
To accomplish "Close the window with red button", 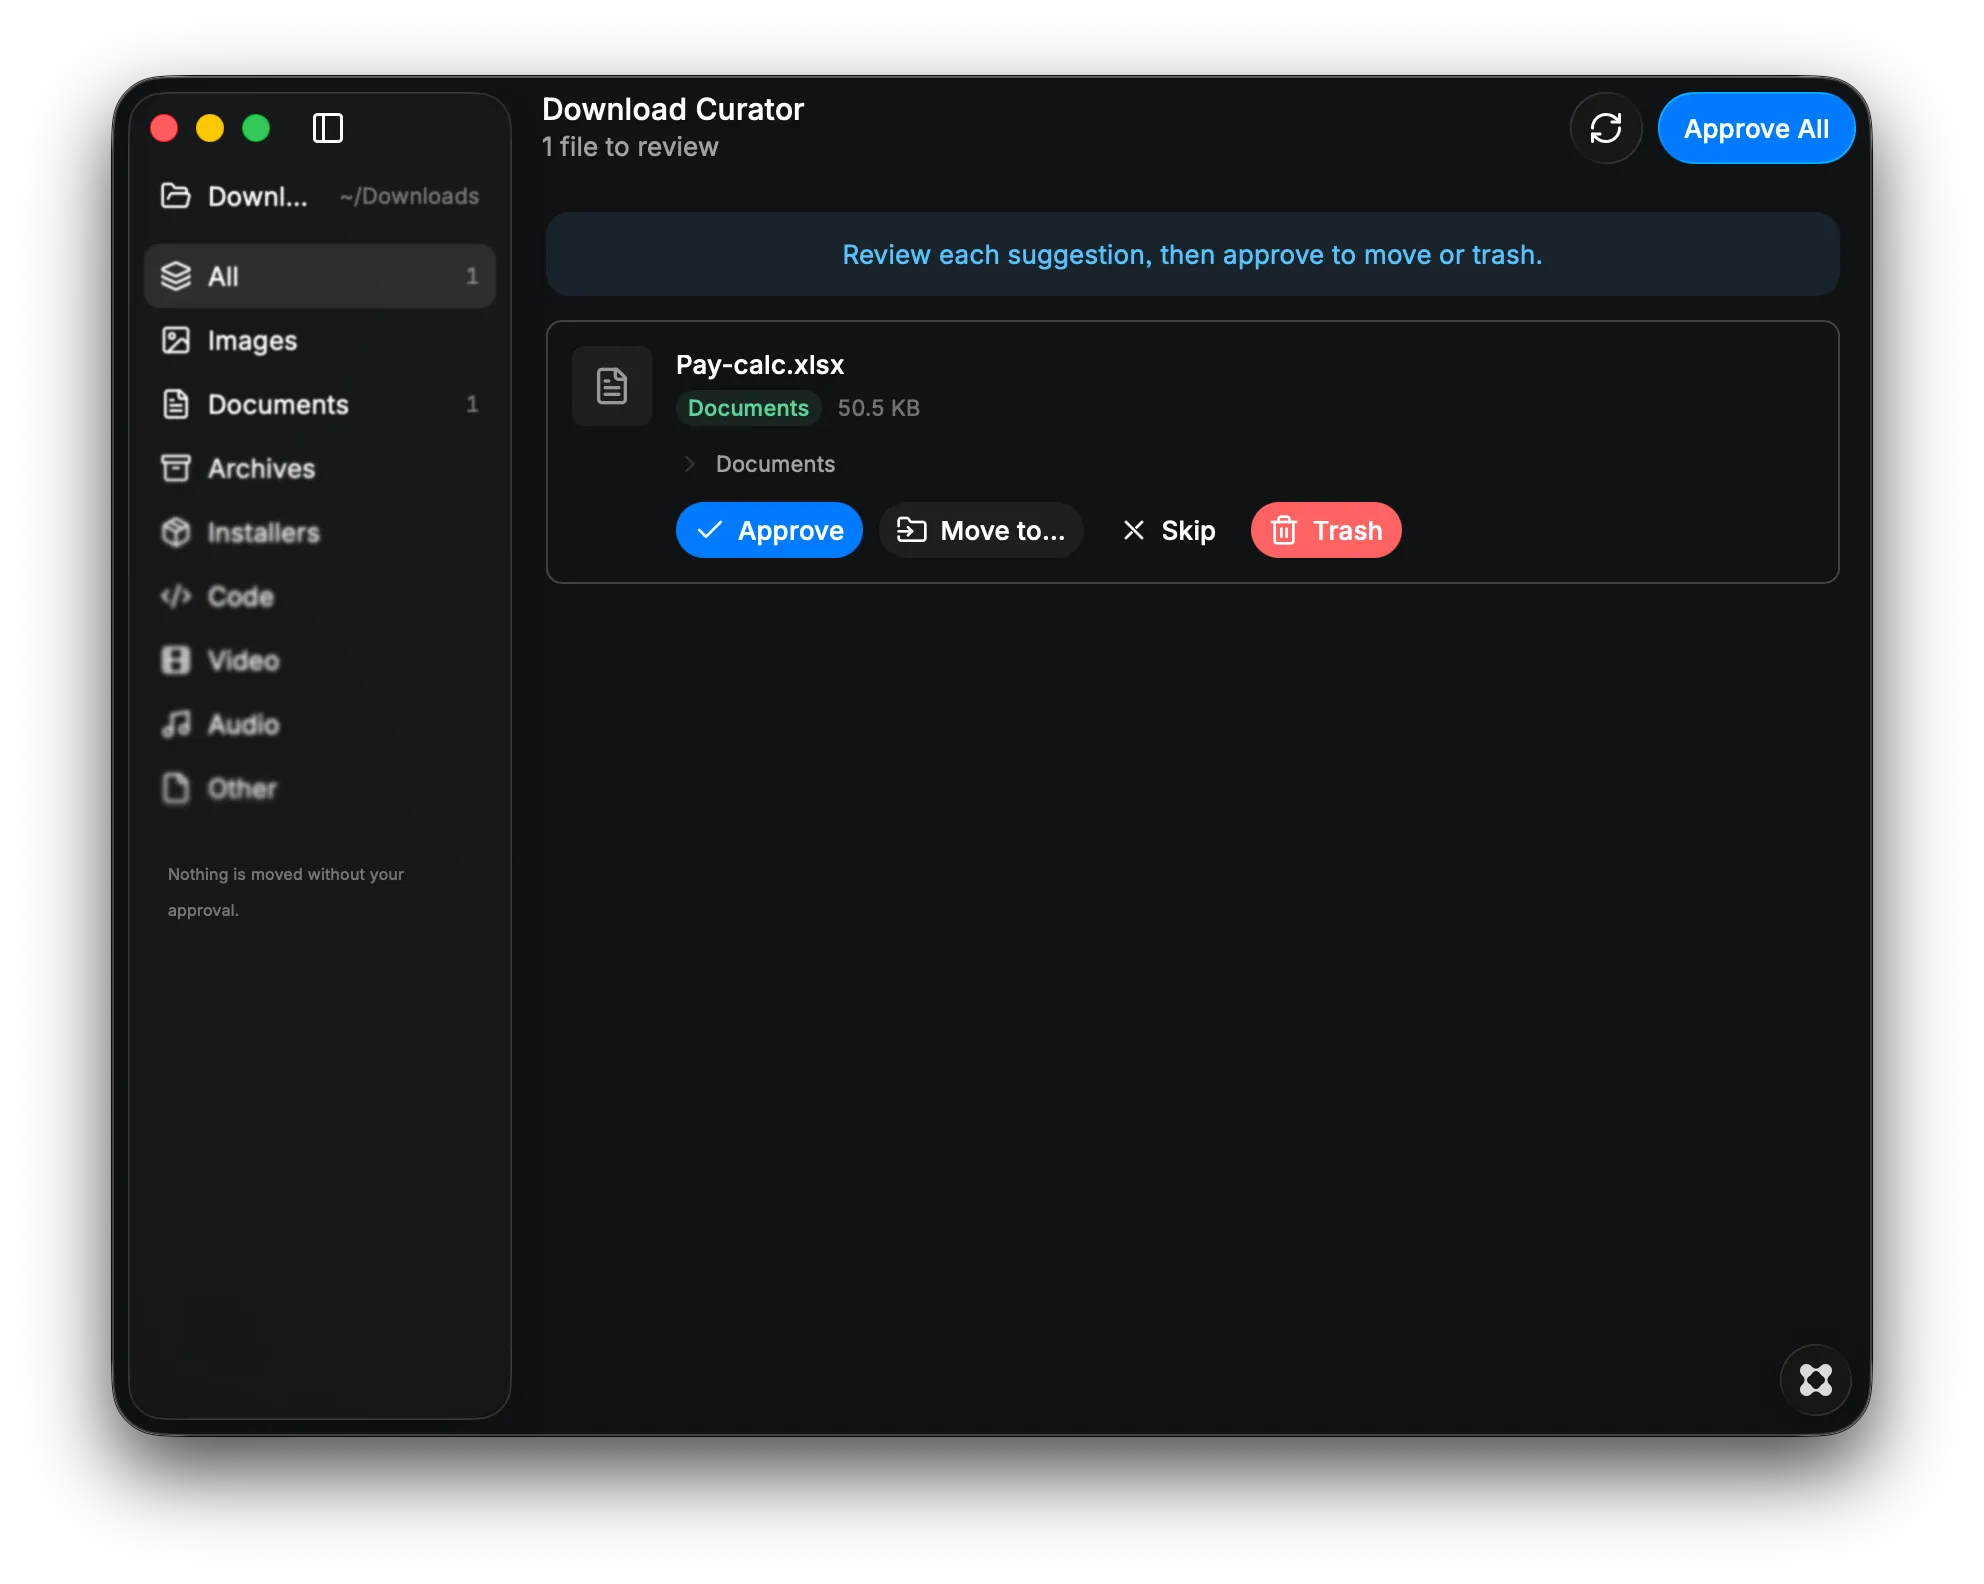I will tap(164, 128).
